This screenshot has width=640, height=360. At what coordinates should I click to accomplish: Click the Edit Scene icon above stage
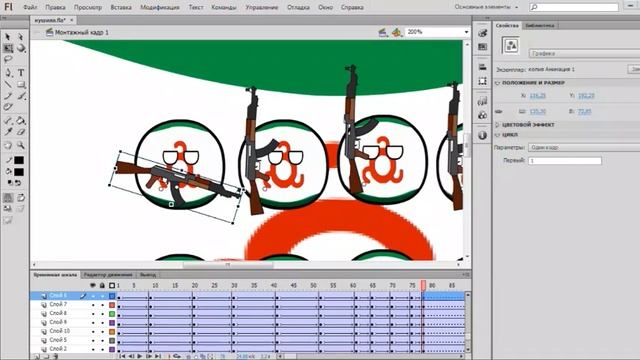point(382,32)
